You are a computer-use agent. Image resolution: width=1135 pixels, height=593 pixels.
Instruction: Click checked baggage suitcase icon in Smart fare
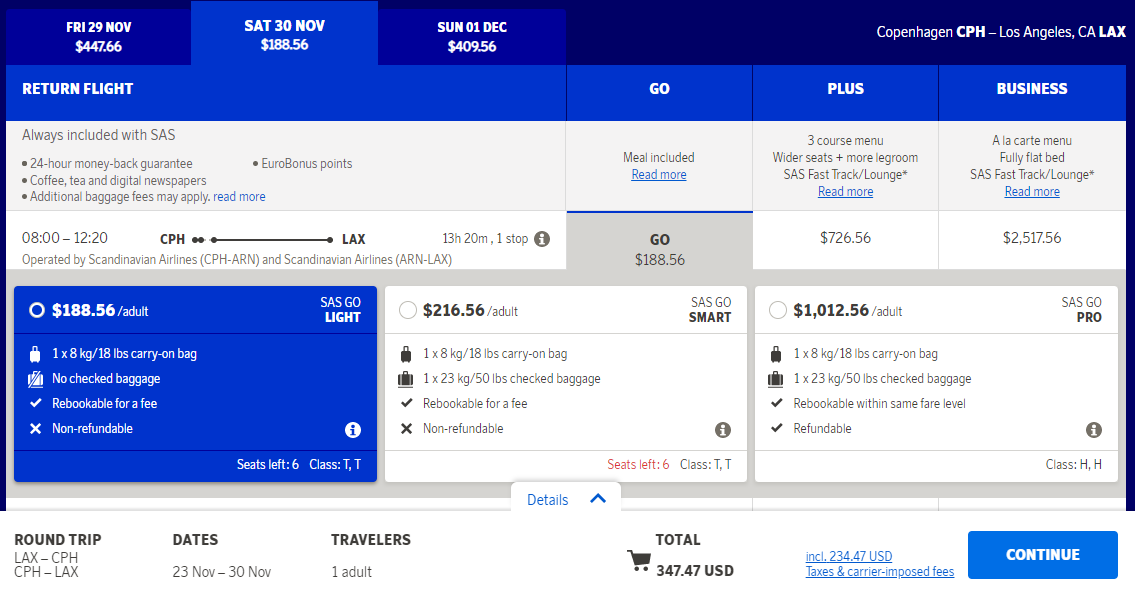click(x=406, y=379)
